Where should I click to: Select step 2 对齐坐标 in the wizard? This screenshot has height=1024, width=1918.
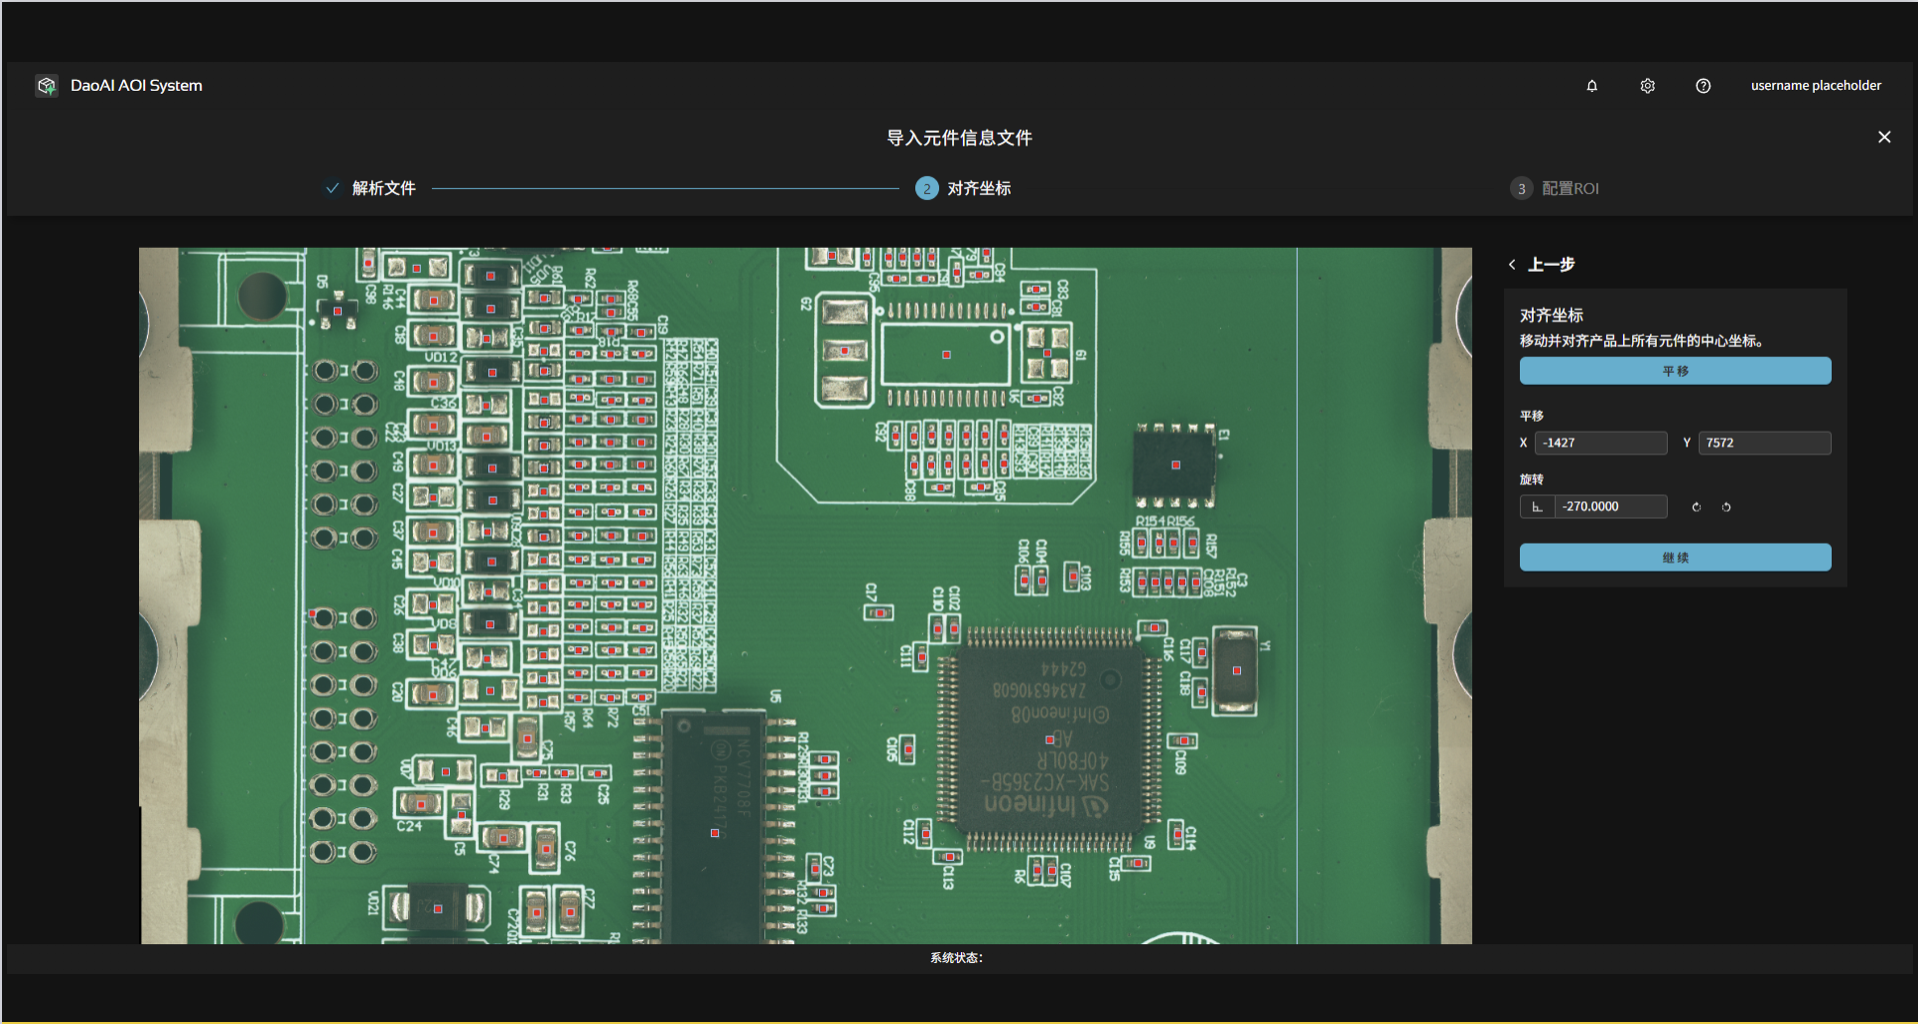pyautogui.click(x=961, y=187)
